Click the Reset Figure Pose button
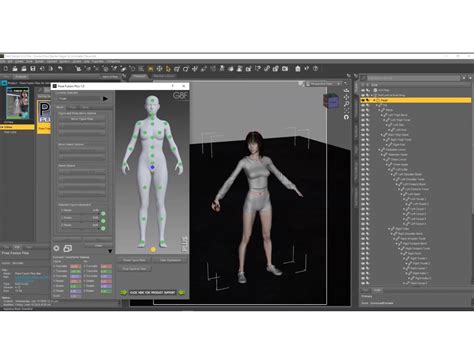This screenshot has width=474, height=364. point(134,260)
